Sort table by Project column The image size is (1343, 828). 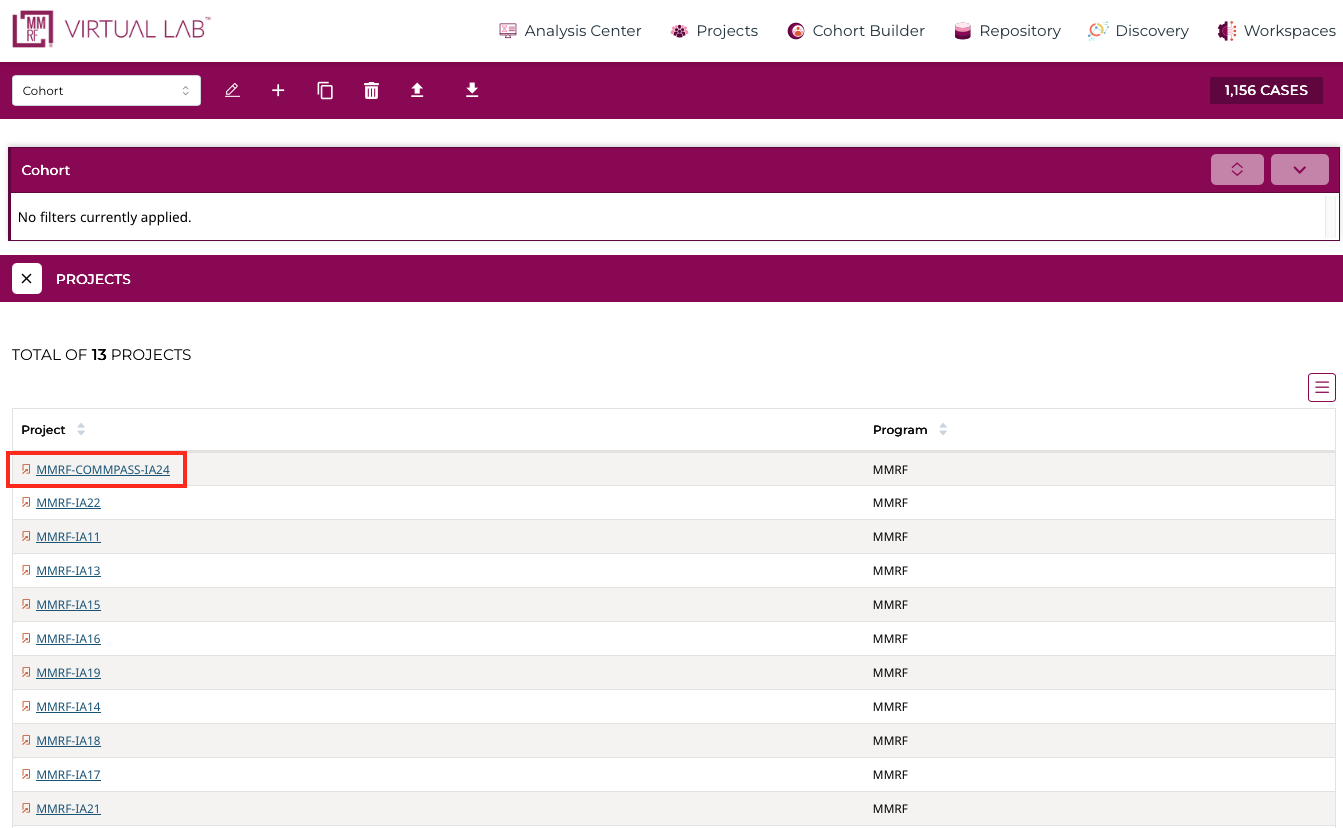pos(81,430)
